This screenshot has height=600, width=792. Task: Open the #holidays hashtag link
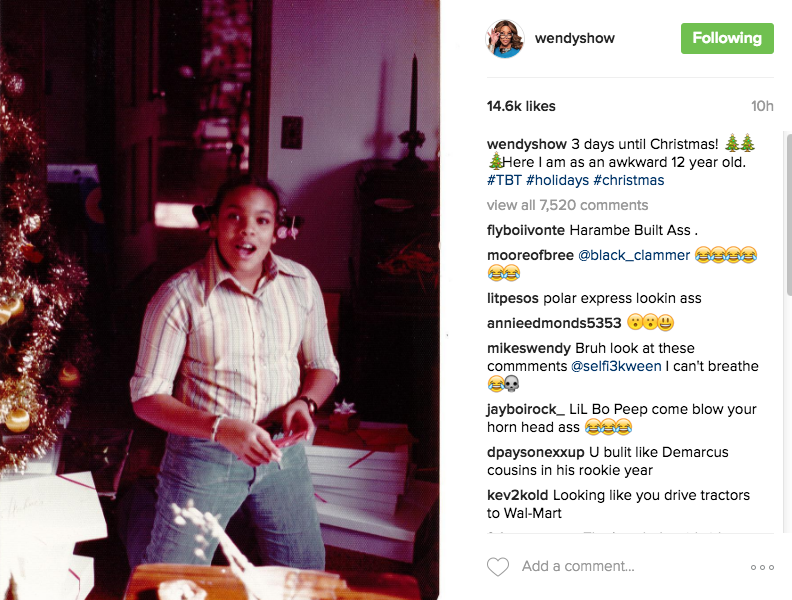coord(557,180)
